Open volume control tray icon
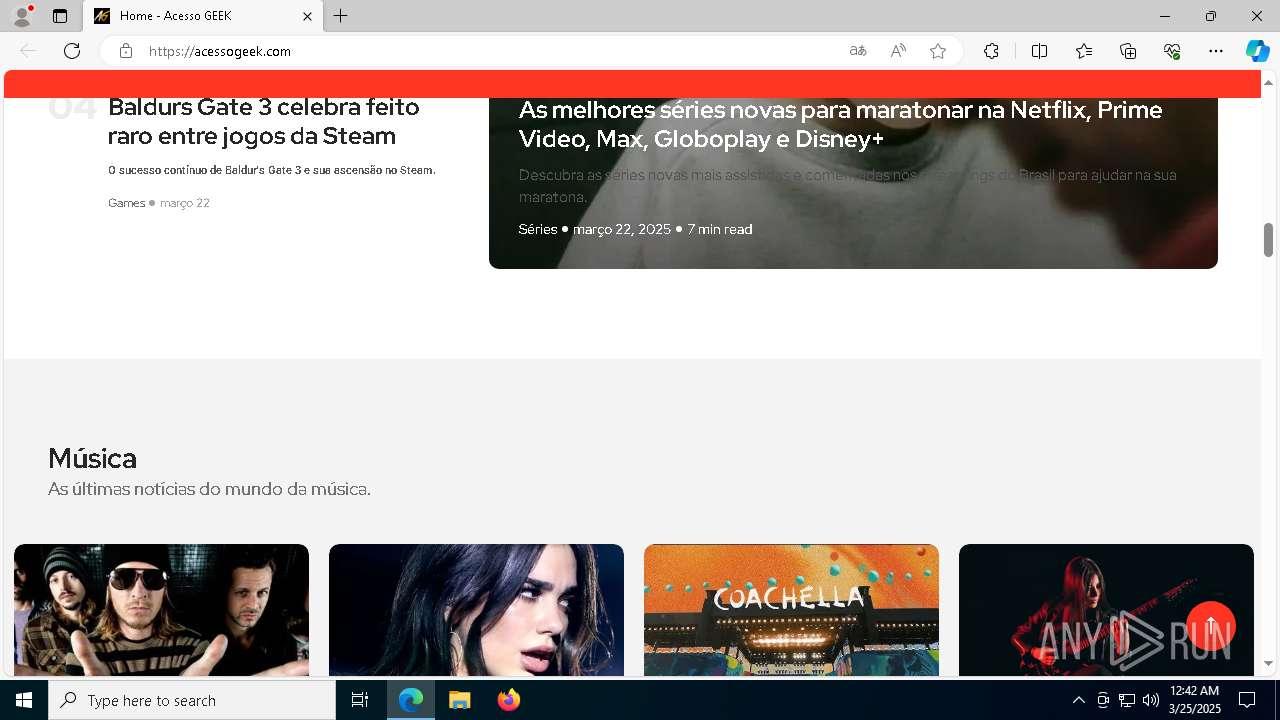 pyautogui.click(x=1151, y=700)
